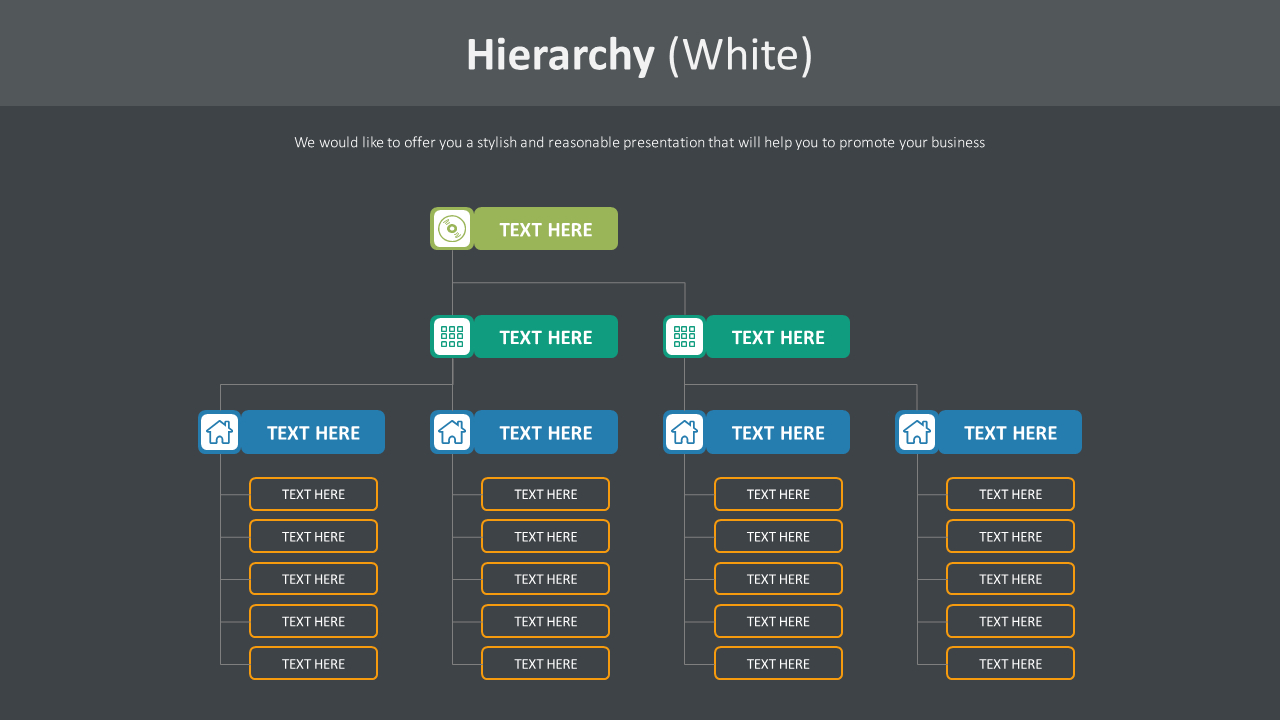Click middle orange box in second column
Screen dimensions: 1280x720
point(545,579)
